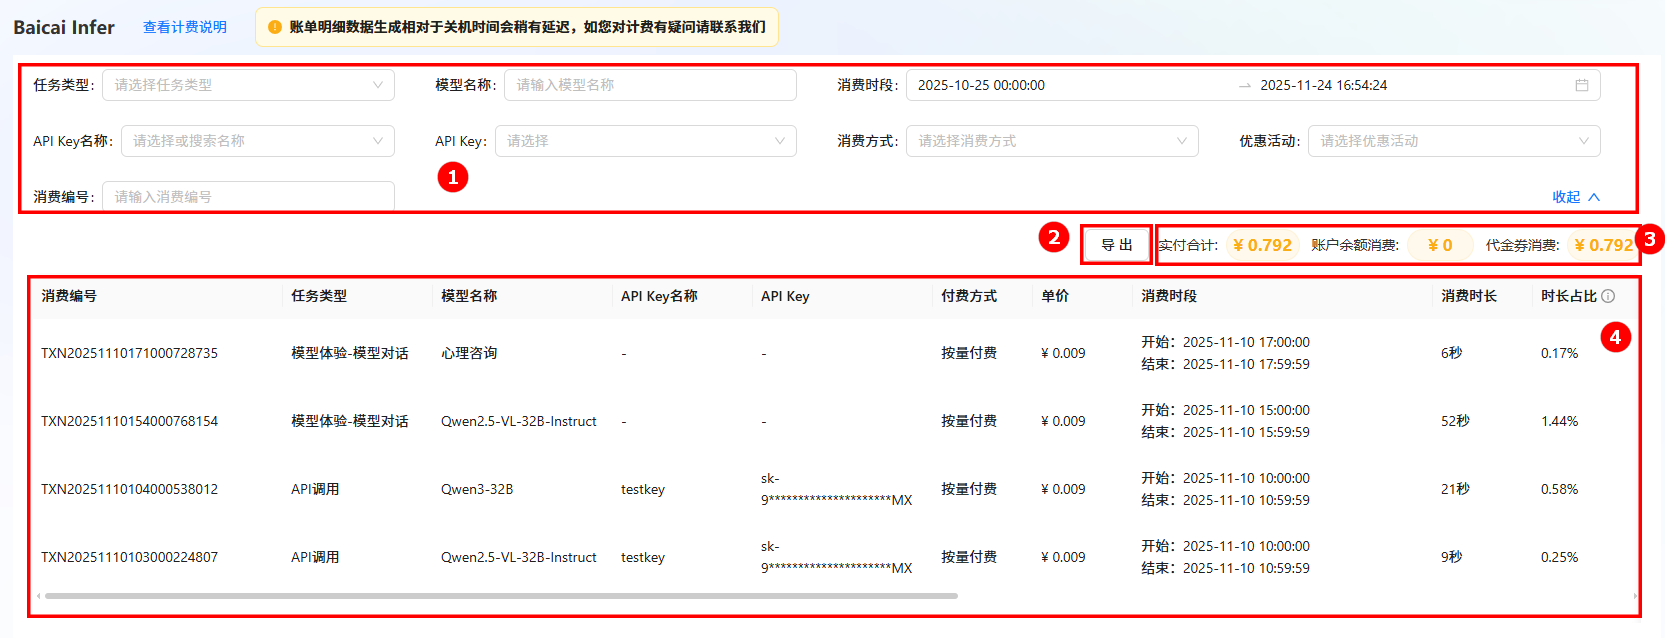
Task: Click testkey in the Qwen3-32B row
Action: 643,489
